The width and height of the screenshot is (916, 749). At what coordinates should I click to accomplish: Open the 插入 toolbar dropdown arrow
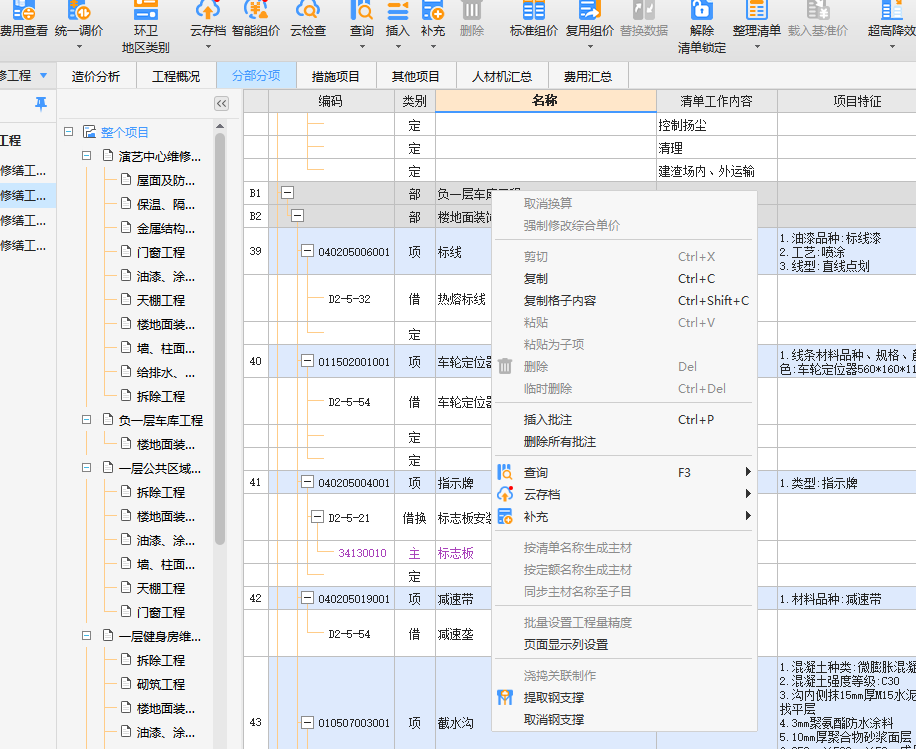[x=398, y=47]
